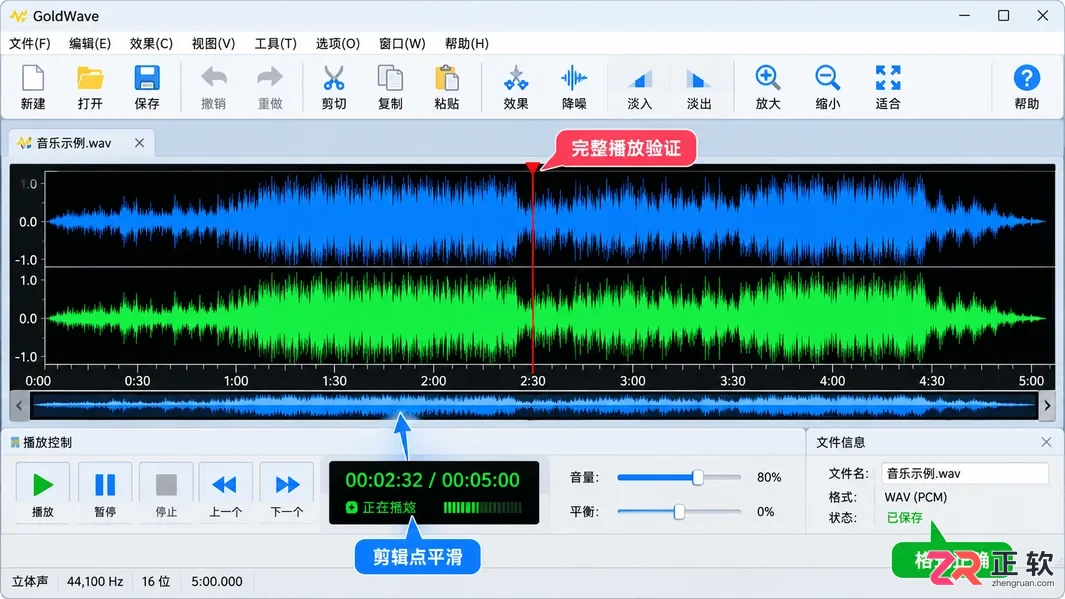This screenshot has width=1065, height=599.
Task: Adjust the 音量 volume slider handle
Action: (698, 477)
